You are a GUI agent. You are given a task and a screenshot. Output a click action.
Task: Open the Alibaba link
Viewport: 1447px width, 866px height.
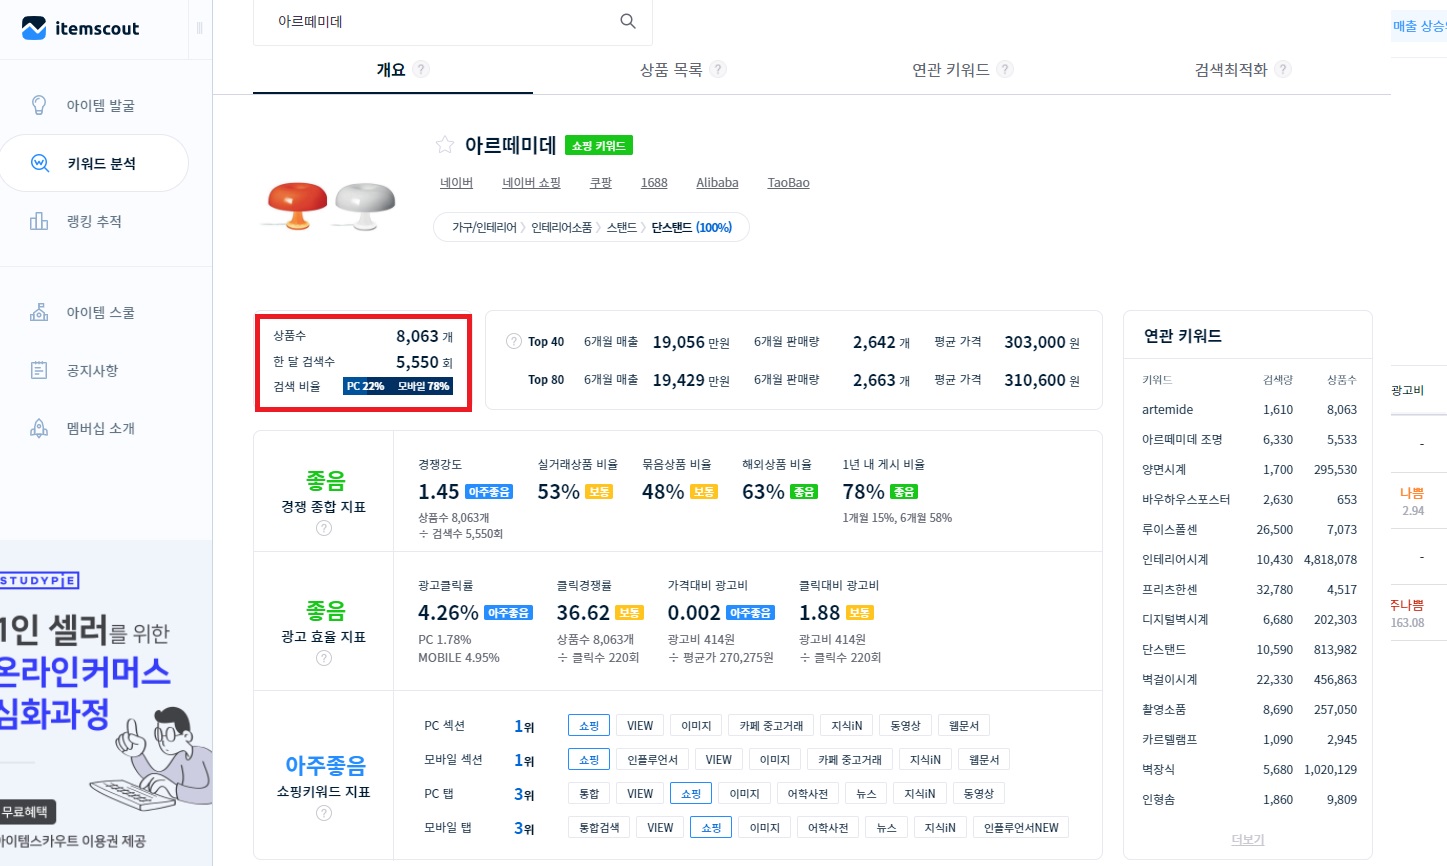(x=717, y=183)
